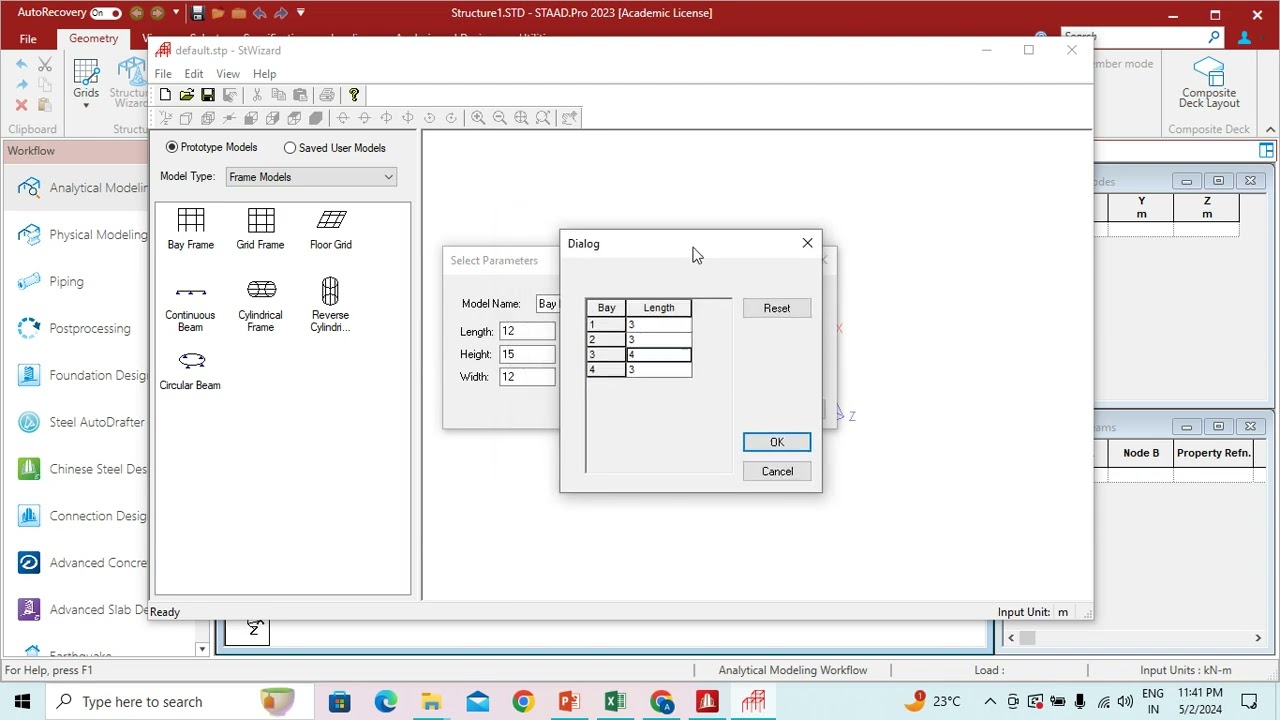Click the Windows Start button
The height and width of the screenshot is (720, 1280).
[x=22, y=702]
